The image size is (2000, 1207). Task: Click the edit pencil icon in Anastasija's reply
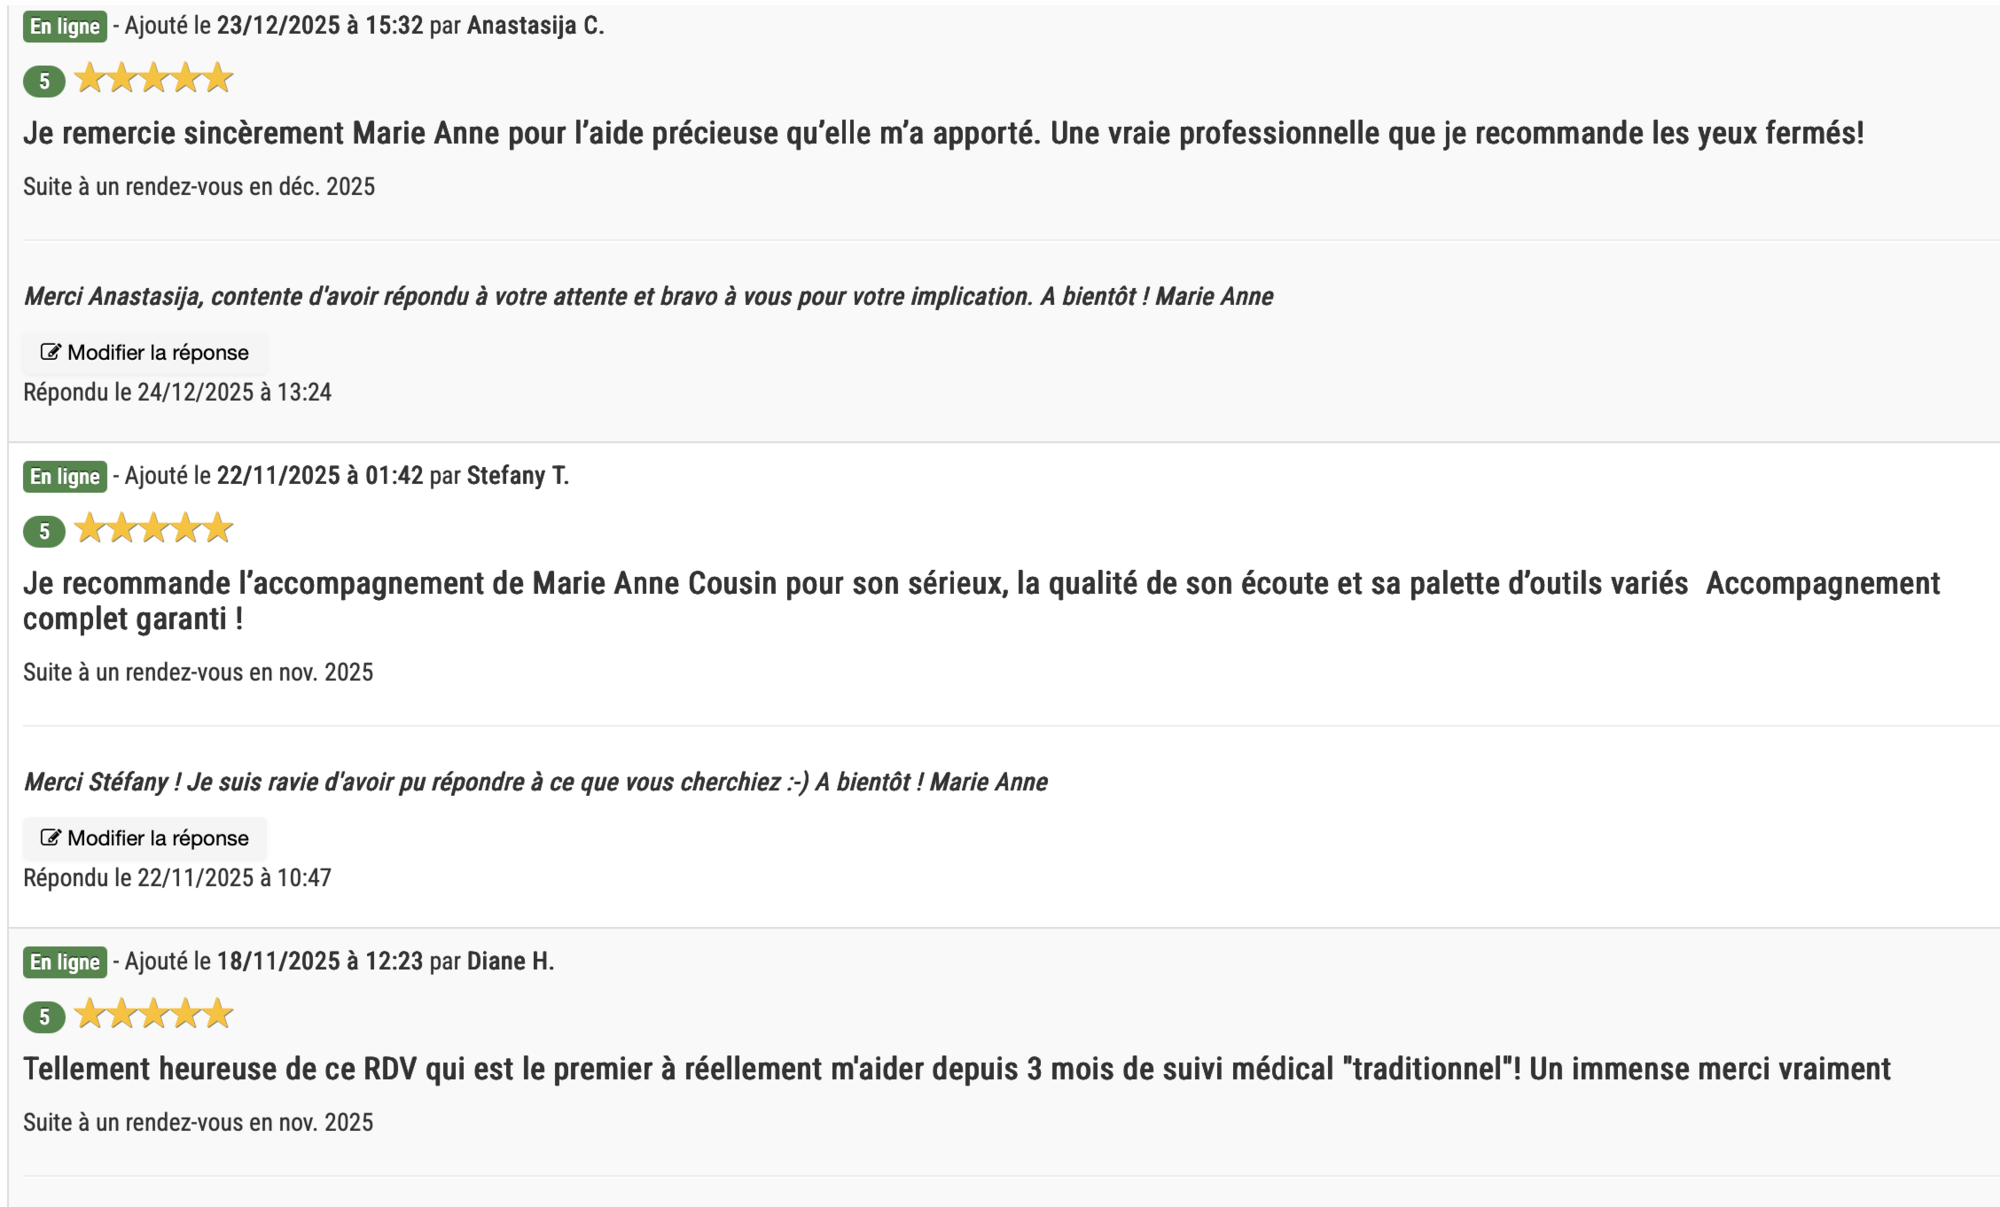coord(50,352)
